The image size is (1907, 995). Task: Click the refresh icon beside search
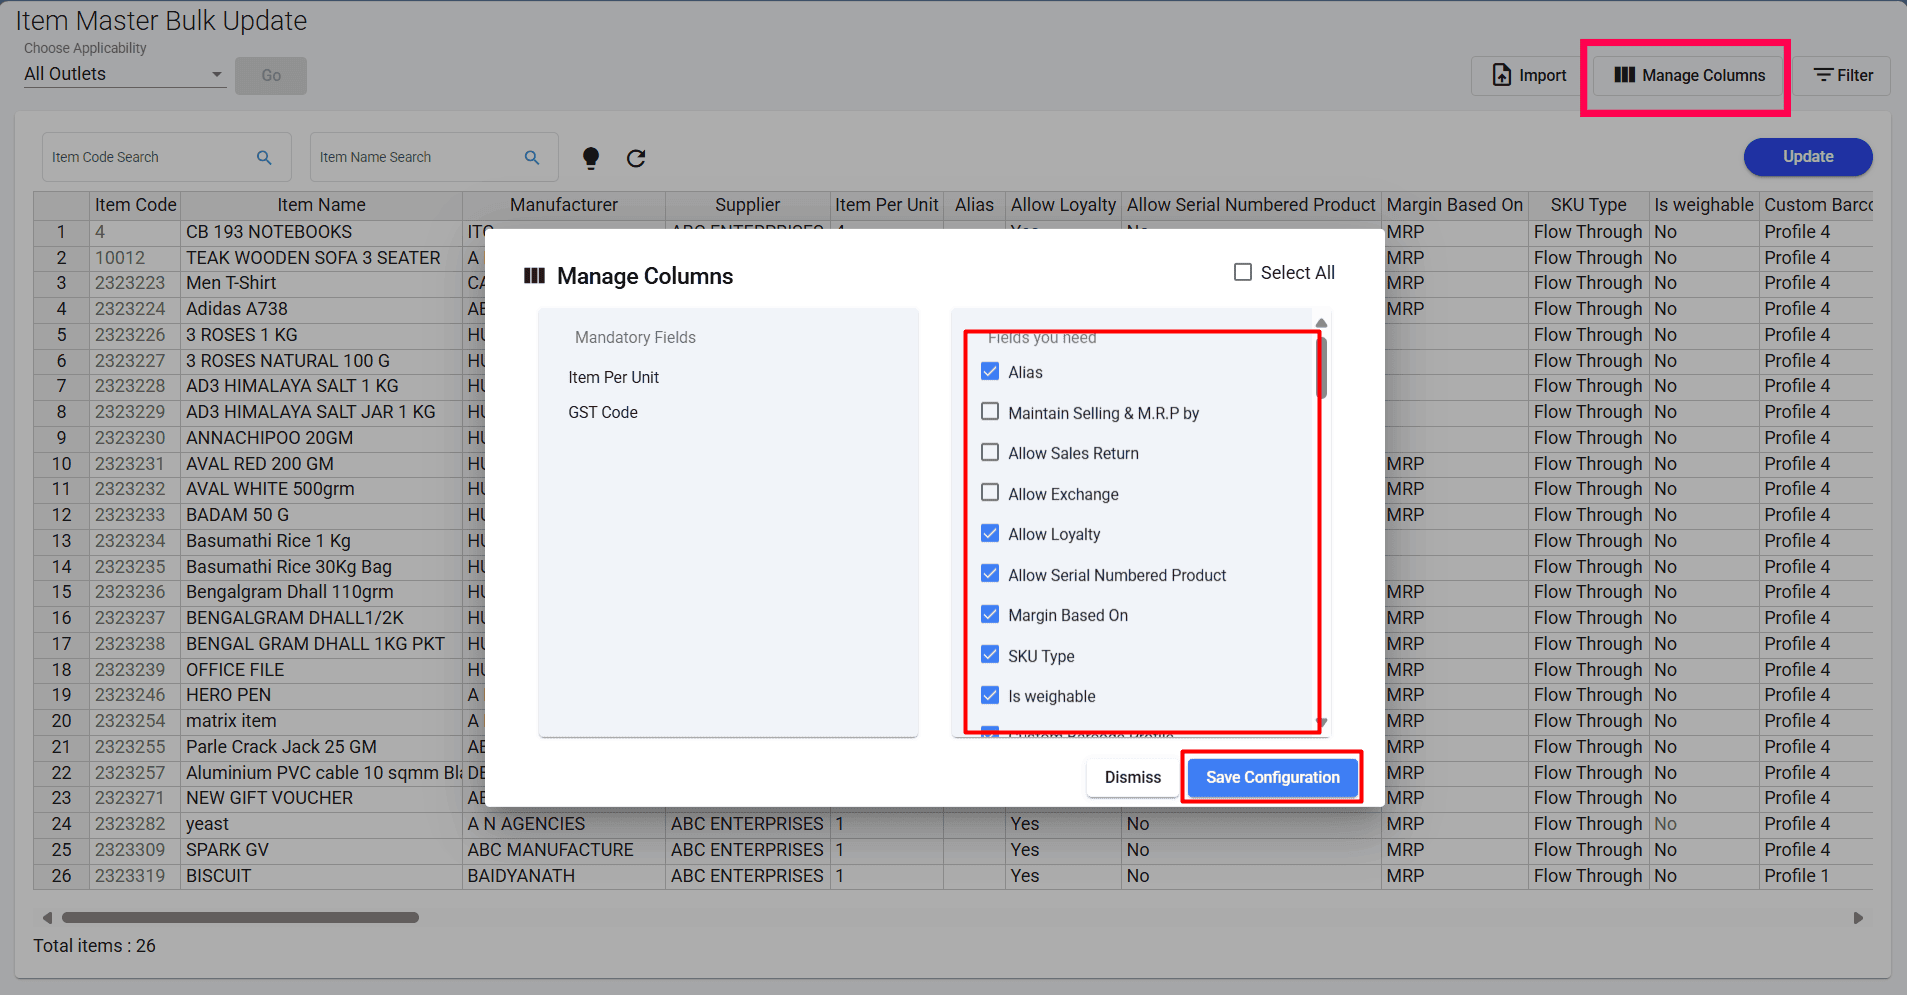[636, 158]
